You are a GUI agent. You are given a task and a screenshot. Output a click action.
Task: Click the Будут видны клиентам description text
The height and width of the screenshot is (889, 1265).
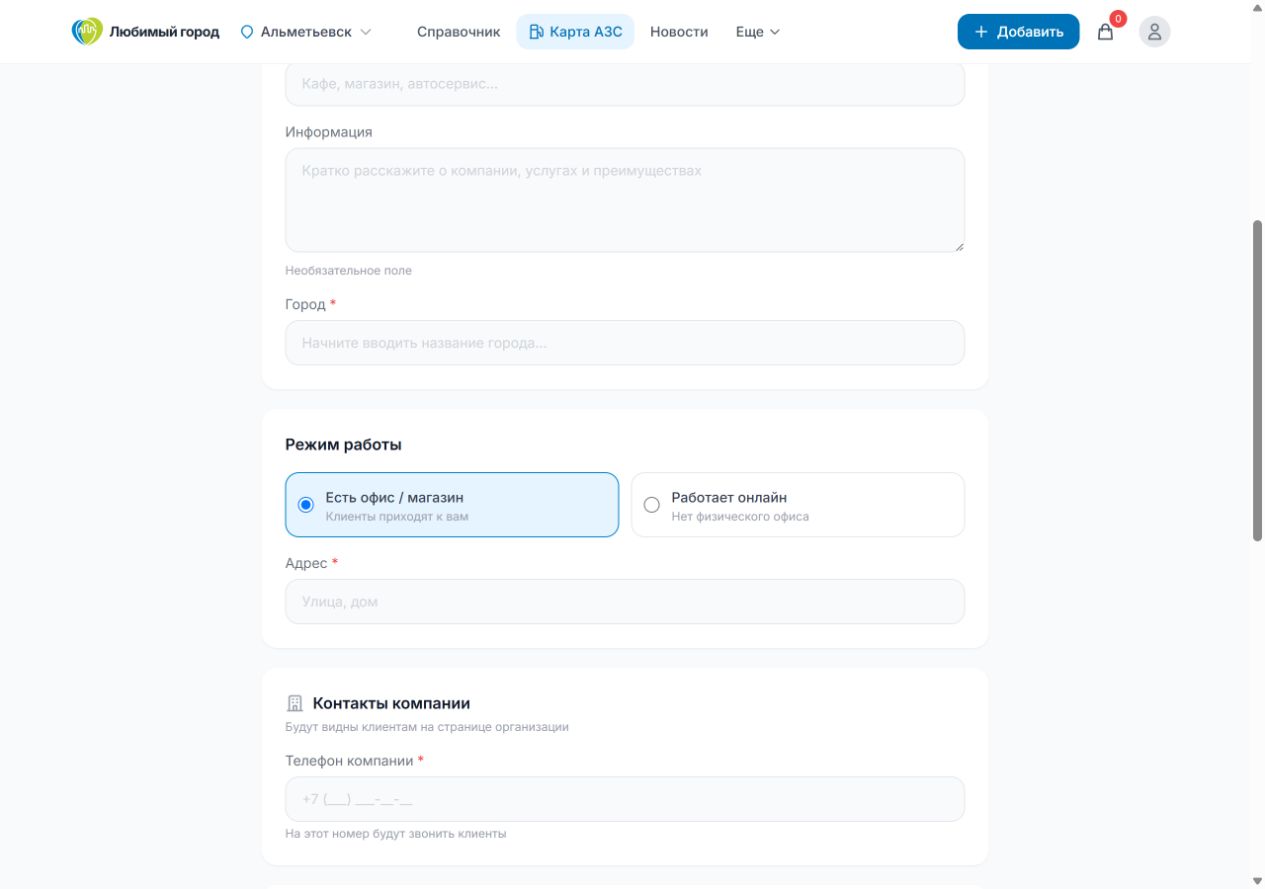coord(427,727)
